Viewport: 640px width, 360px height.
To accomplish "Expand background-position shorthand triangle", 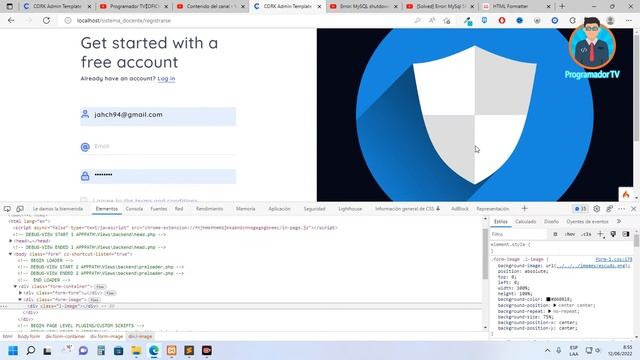I will (x=554, y=305).
